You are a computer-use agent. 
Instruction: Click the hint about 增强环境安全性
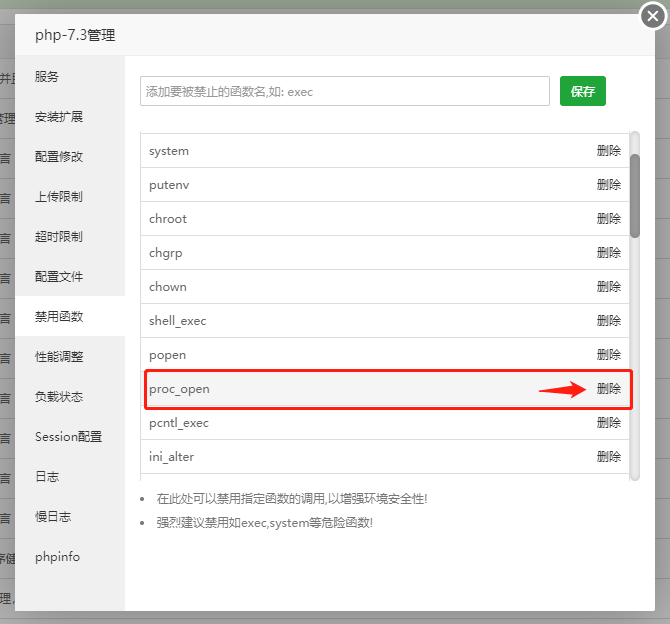tap(292, 499)
